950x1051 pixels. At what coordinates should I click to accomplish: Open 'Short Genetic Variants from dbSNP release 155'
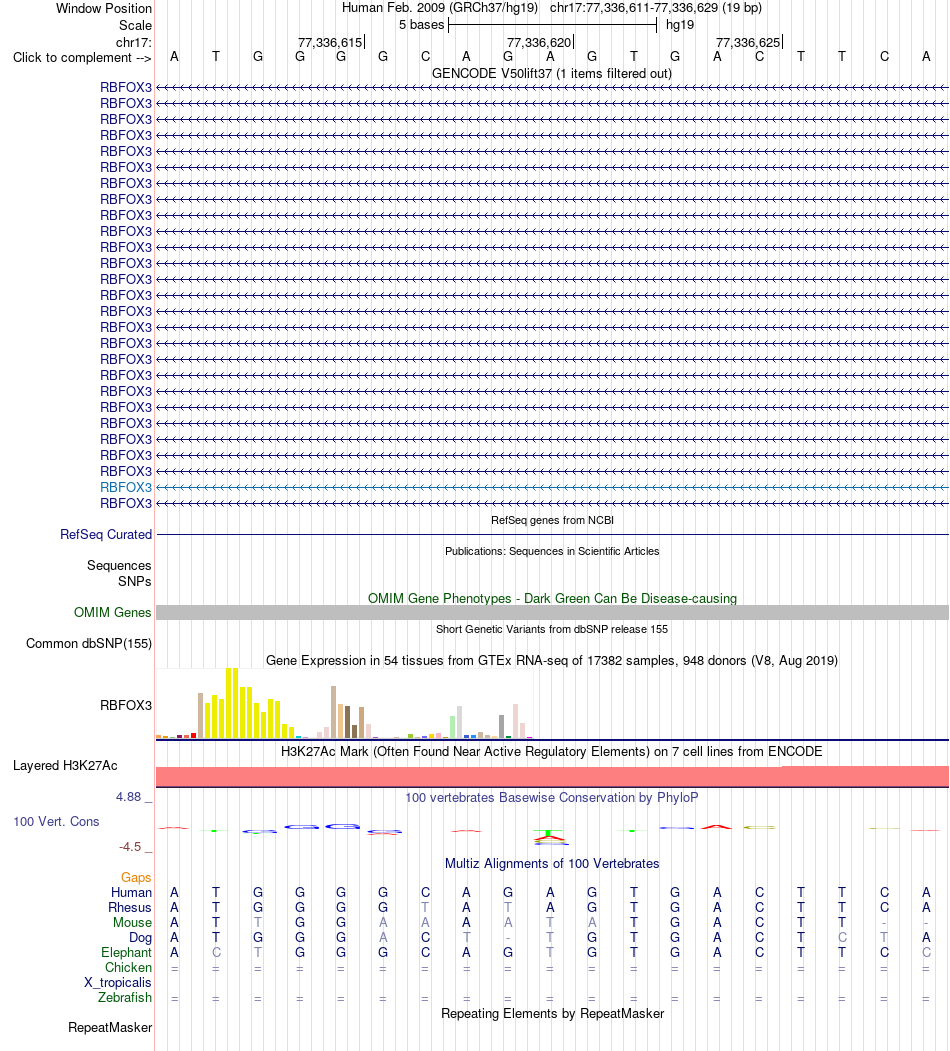[552, 629]
